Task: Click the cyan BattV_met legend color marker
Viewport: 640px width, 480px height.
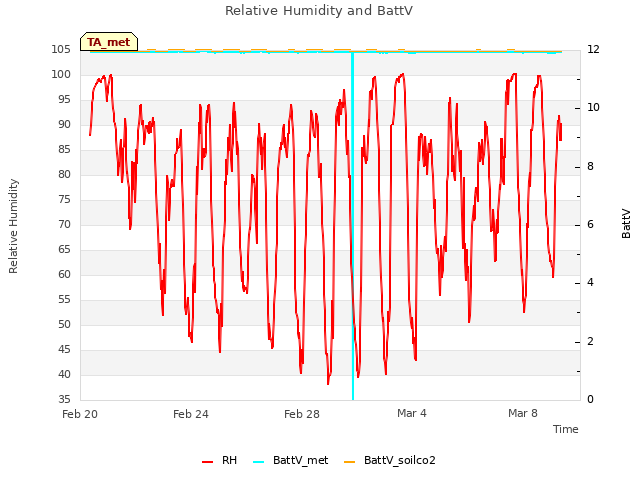Action: tap(258, 462)
